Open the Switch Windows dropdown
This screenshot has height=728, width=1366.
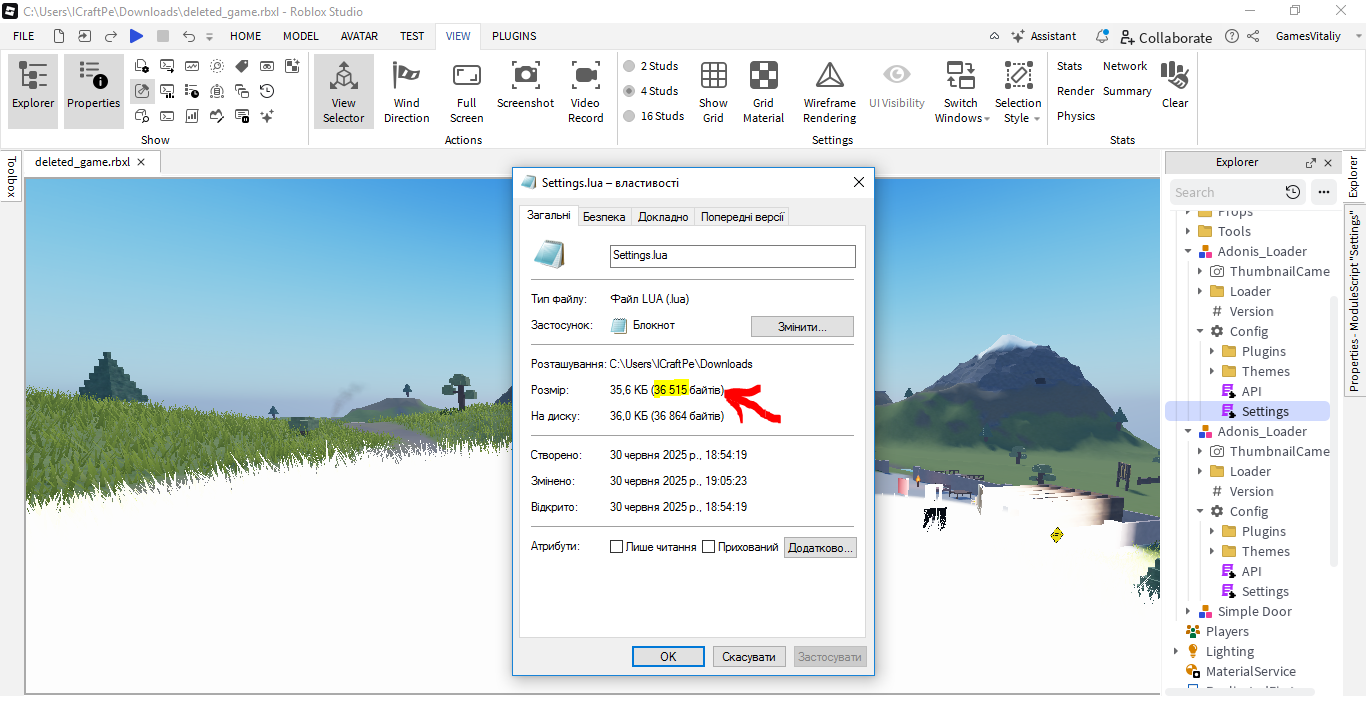pos(961,90)
